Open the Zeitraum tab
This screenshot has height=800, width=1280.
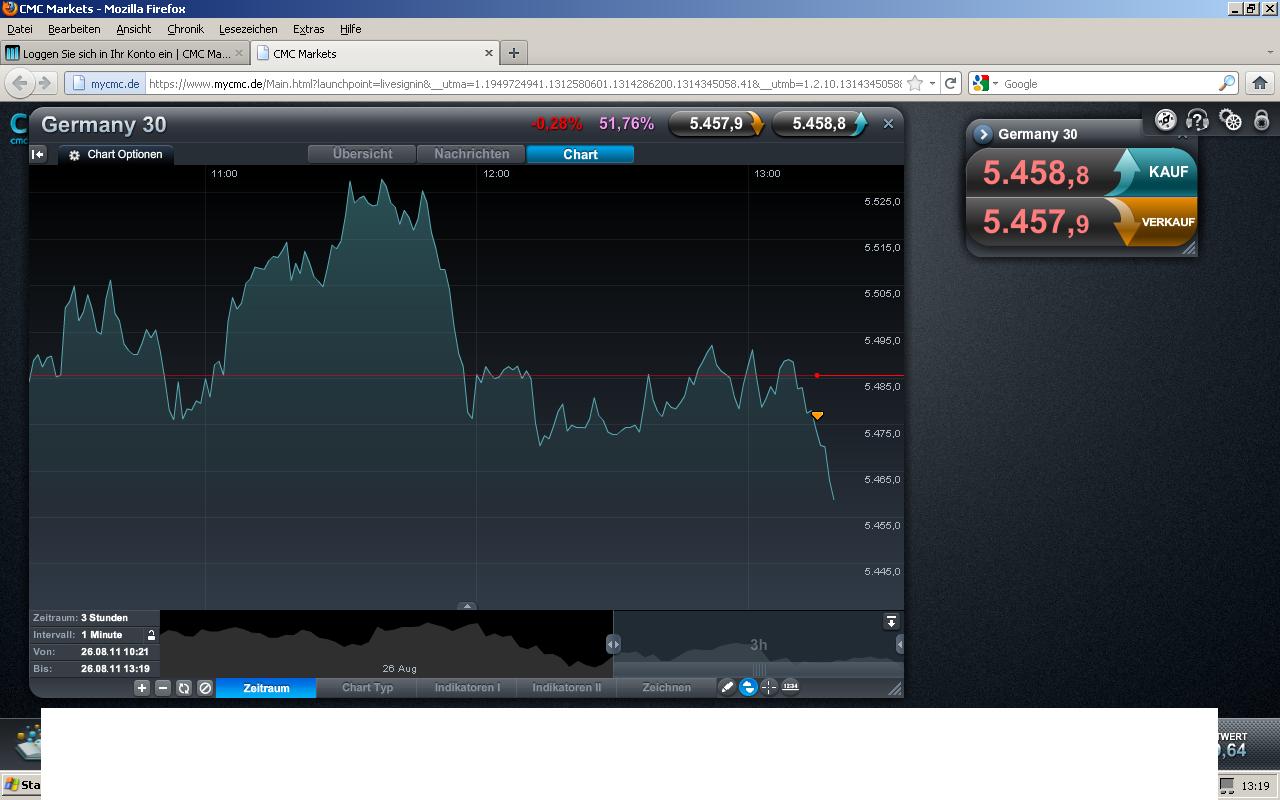click(x=266, y=688)
